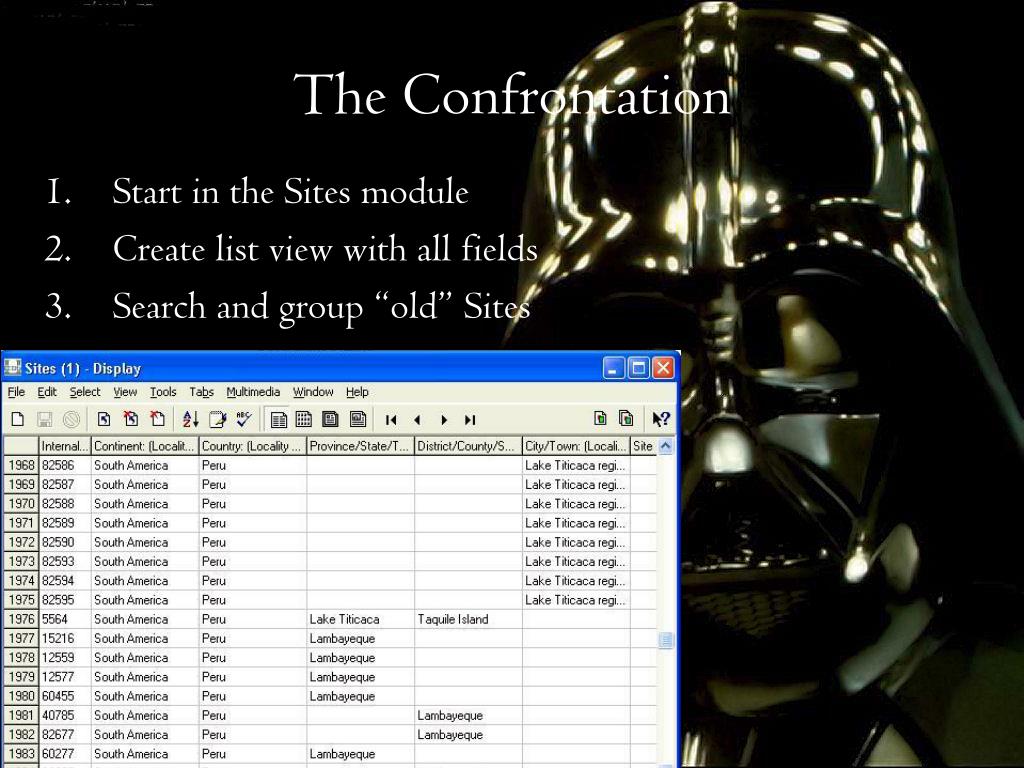
Task: Click Lambayeque district in row 1981
Action: coord(468,715)
